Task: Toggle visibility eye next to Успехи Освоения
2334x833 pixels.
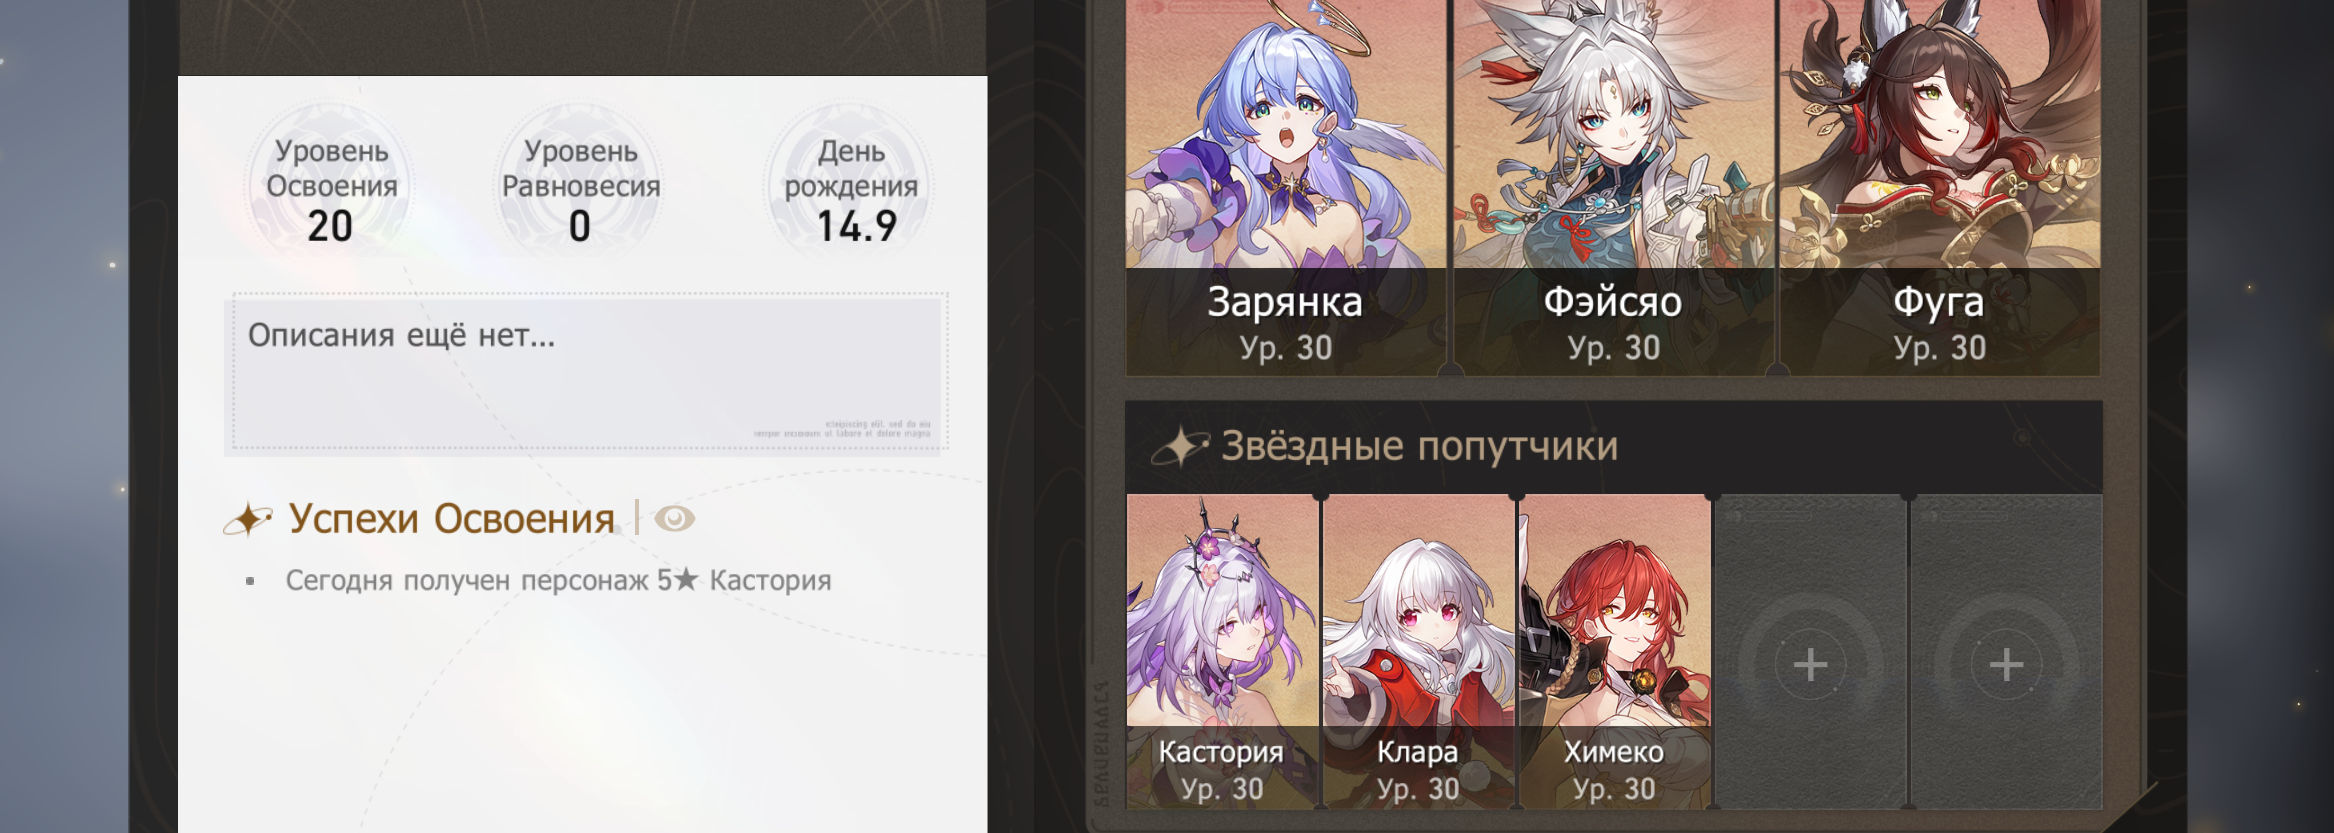Action: pyautogui.click(x=674, y=518)
